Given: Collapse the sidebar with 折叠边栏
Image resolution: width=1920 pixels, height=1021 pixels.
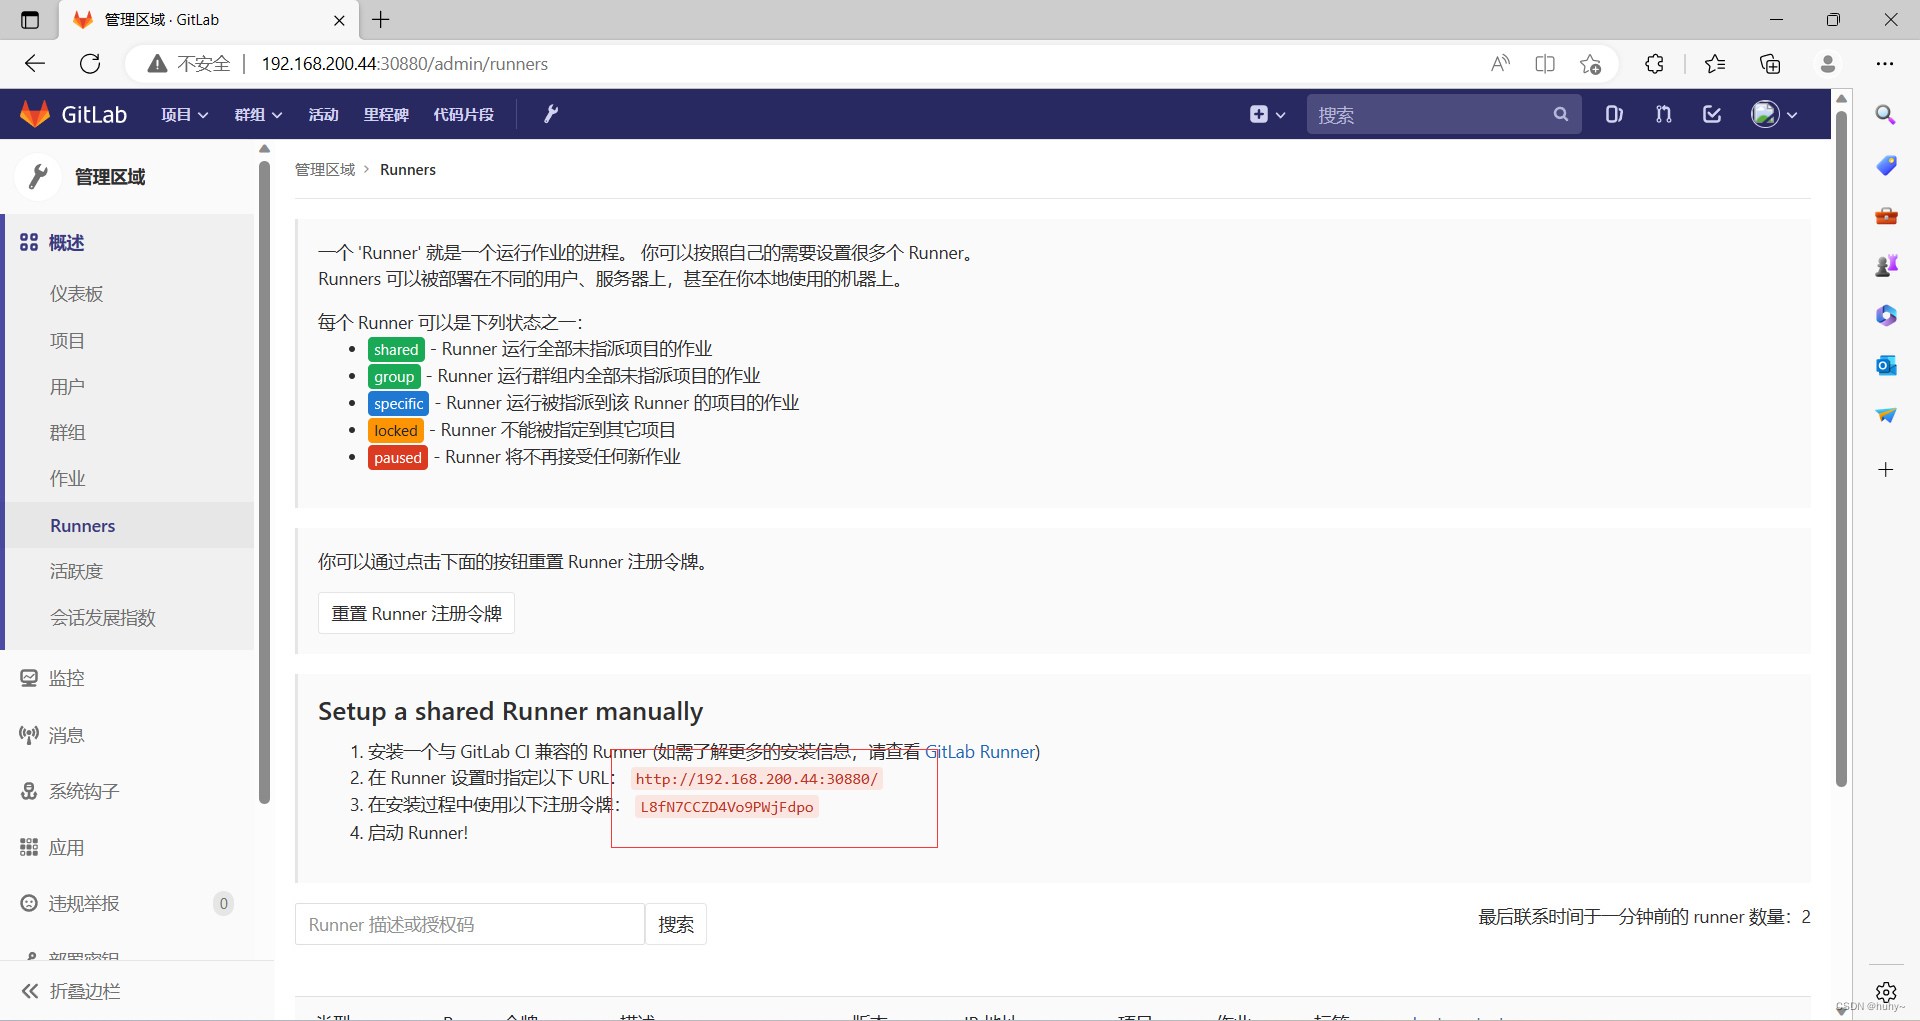Looking at the screenshot, I should coord(70,991).
